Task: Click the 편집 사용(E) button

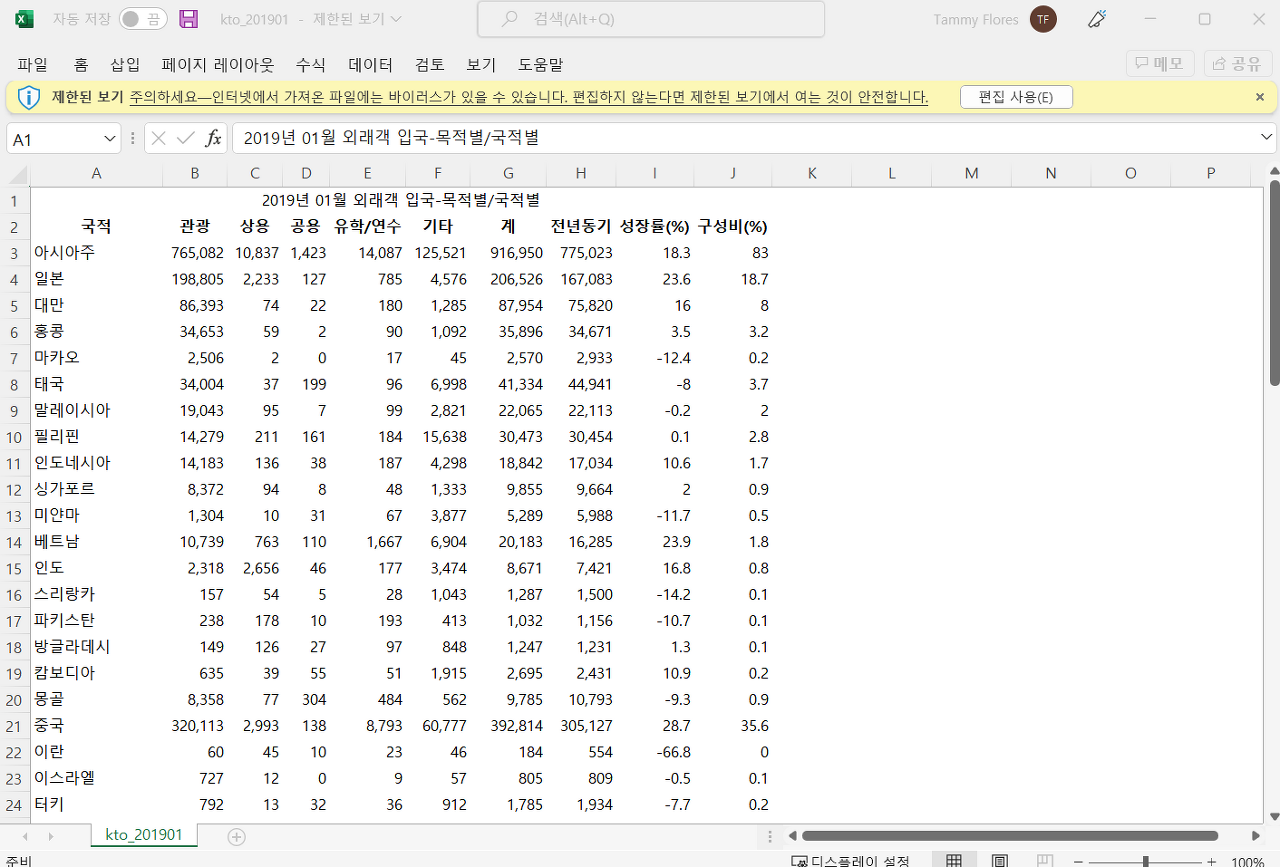Action: pyautogui.click(x=1016, y=97)
